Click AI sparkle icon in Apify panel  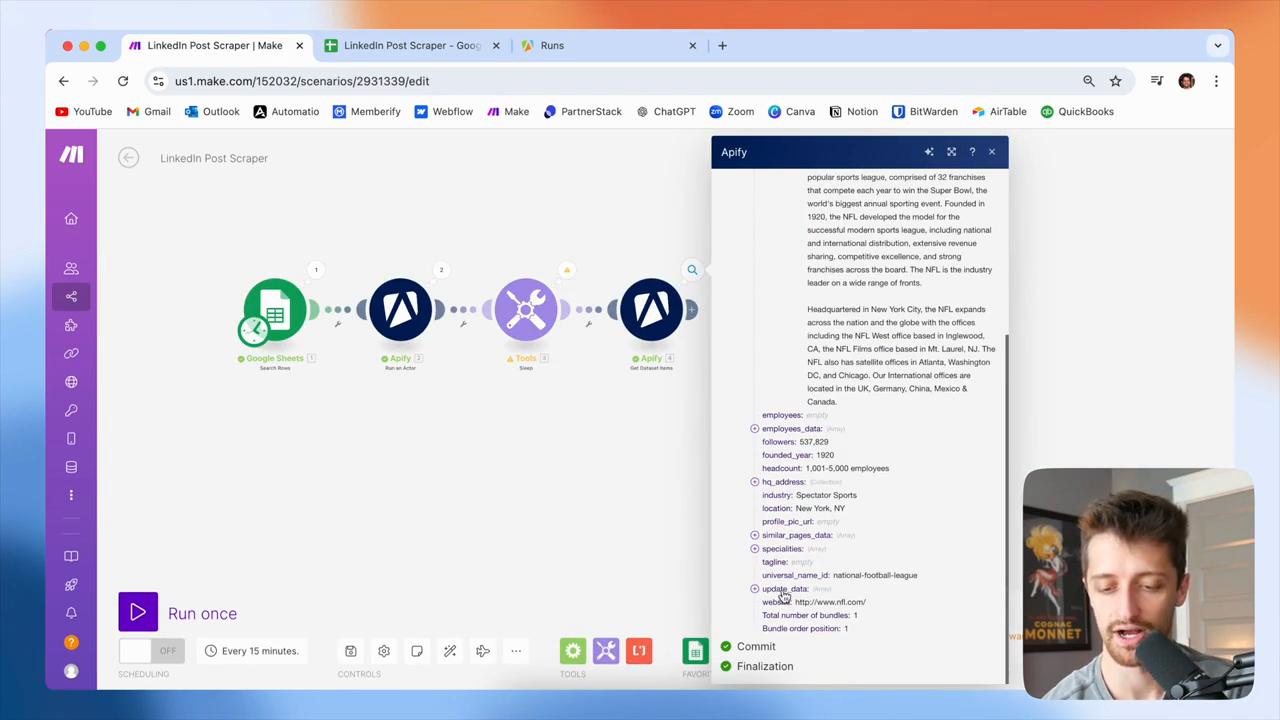coord(929,152)
